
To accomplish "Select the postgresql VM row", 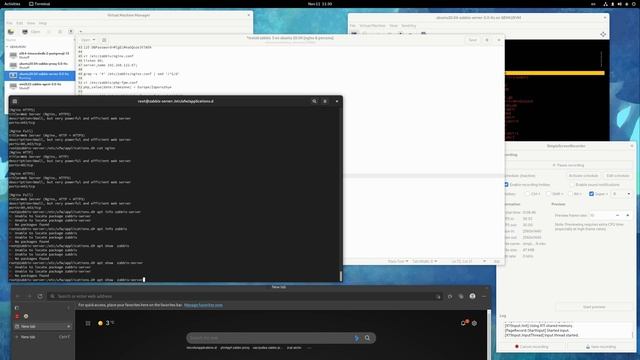I will point(40,55).
